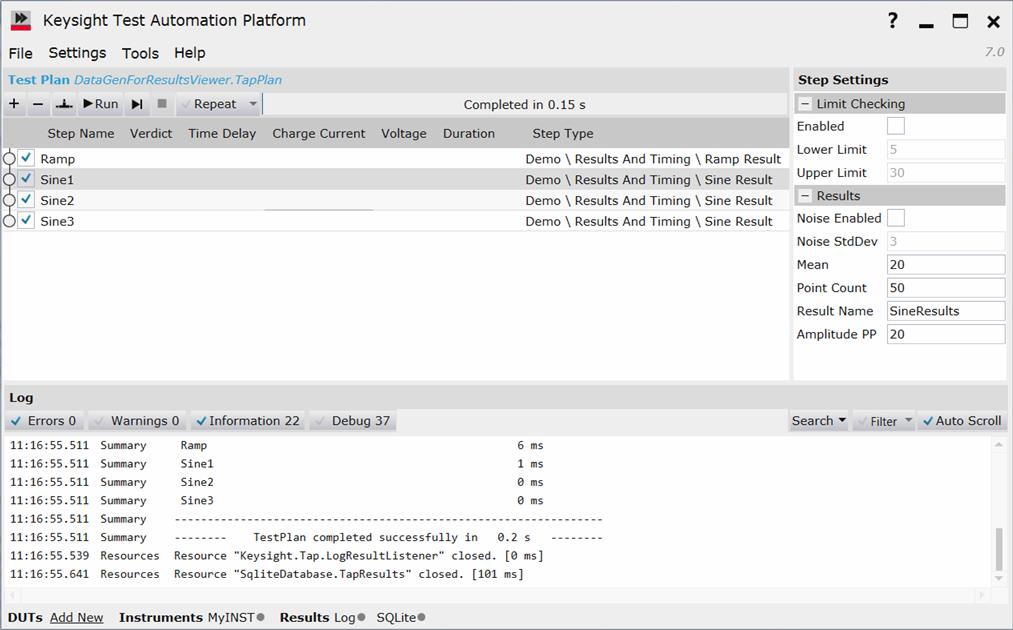
Task: Open the MyINST instrument
Action: click(x=231, y=617)
